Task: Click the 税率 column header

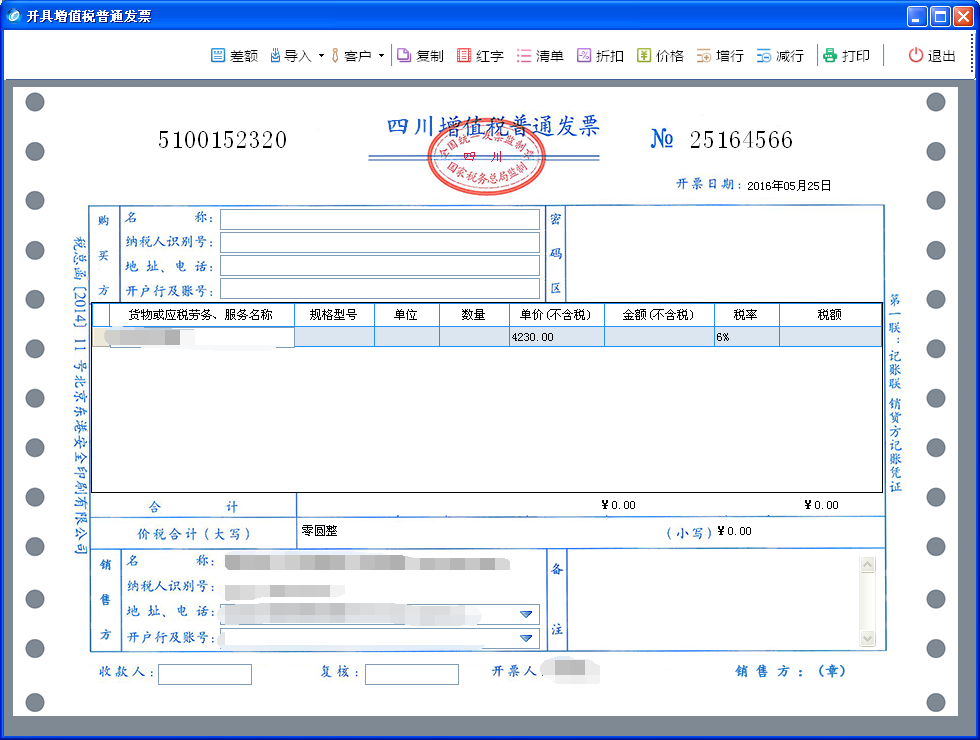Action: tap(747, 315)
